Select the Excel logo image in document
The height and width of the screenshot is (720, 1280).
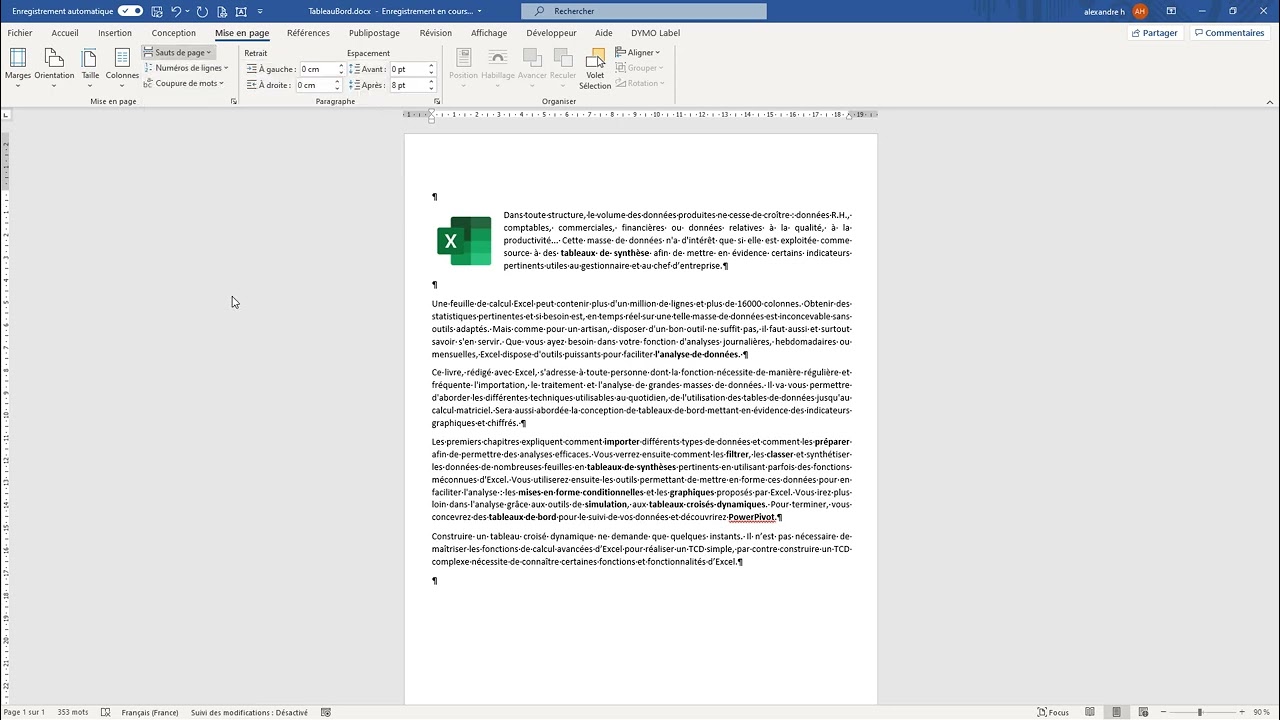tap(464, 241)
